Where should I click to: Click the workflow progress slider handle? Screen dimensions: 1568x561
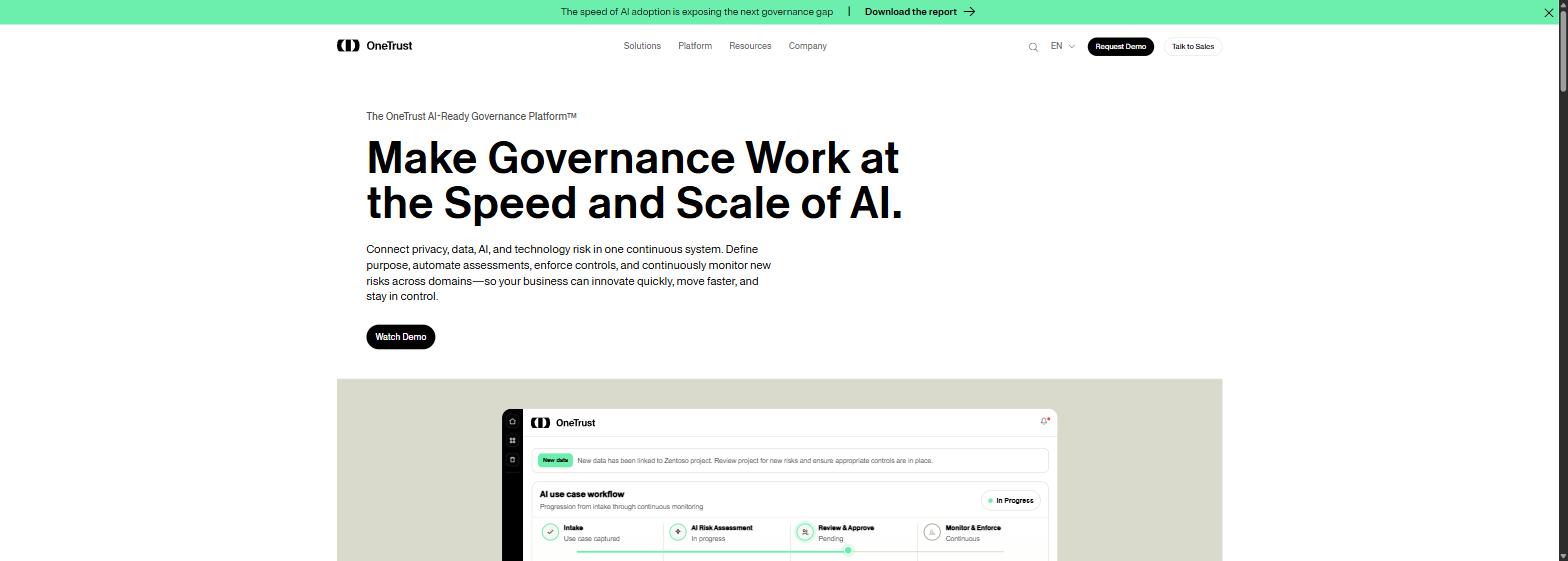(848, 551)
